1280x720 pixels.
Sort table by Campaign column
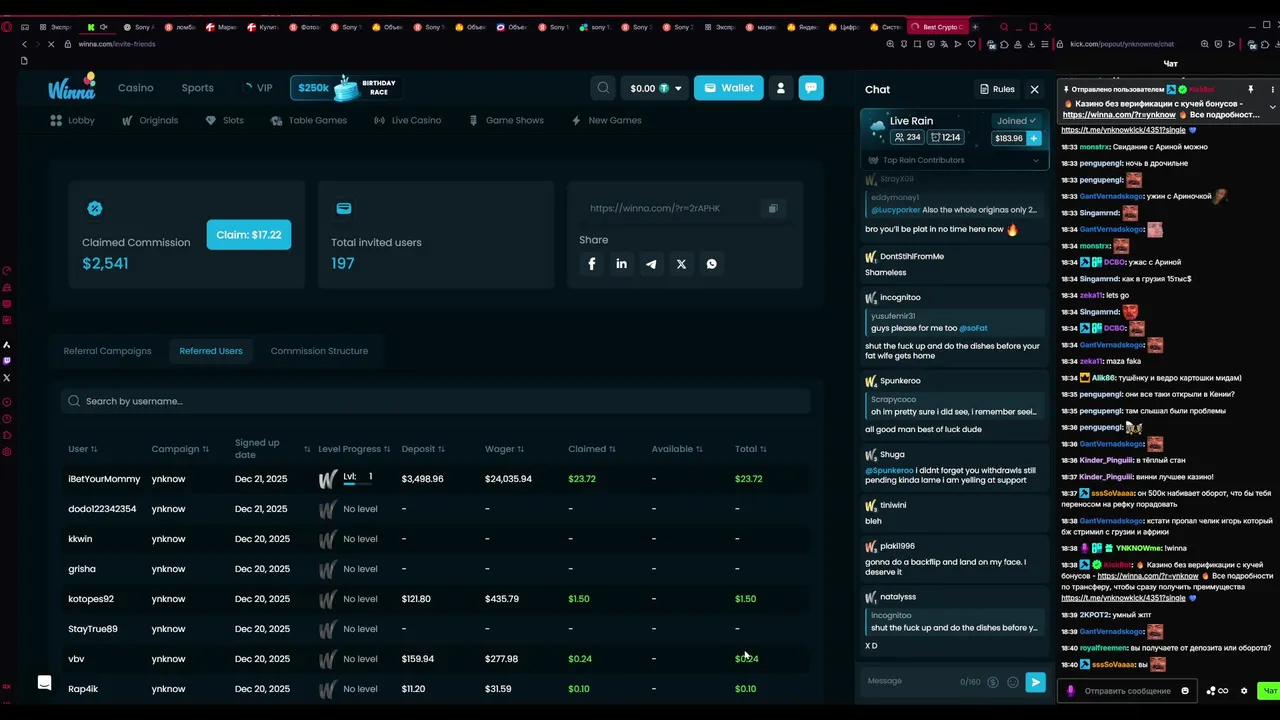tap(180, 449)
